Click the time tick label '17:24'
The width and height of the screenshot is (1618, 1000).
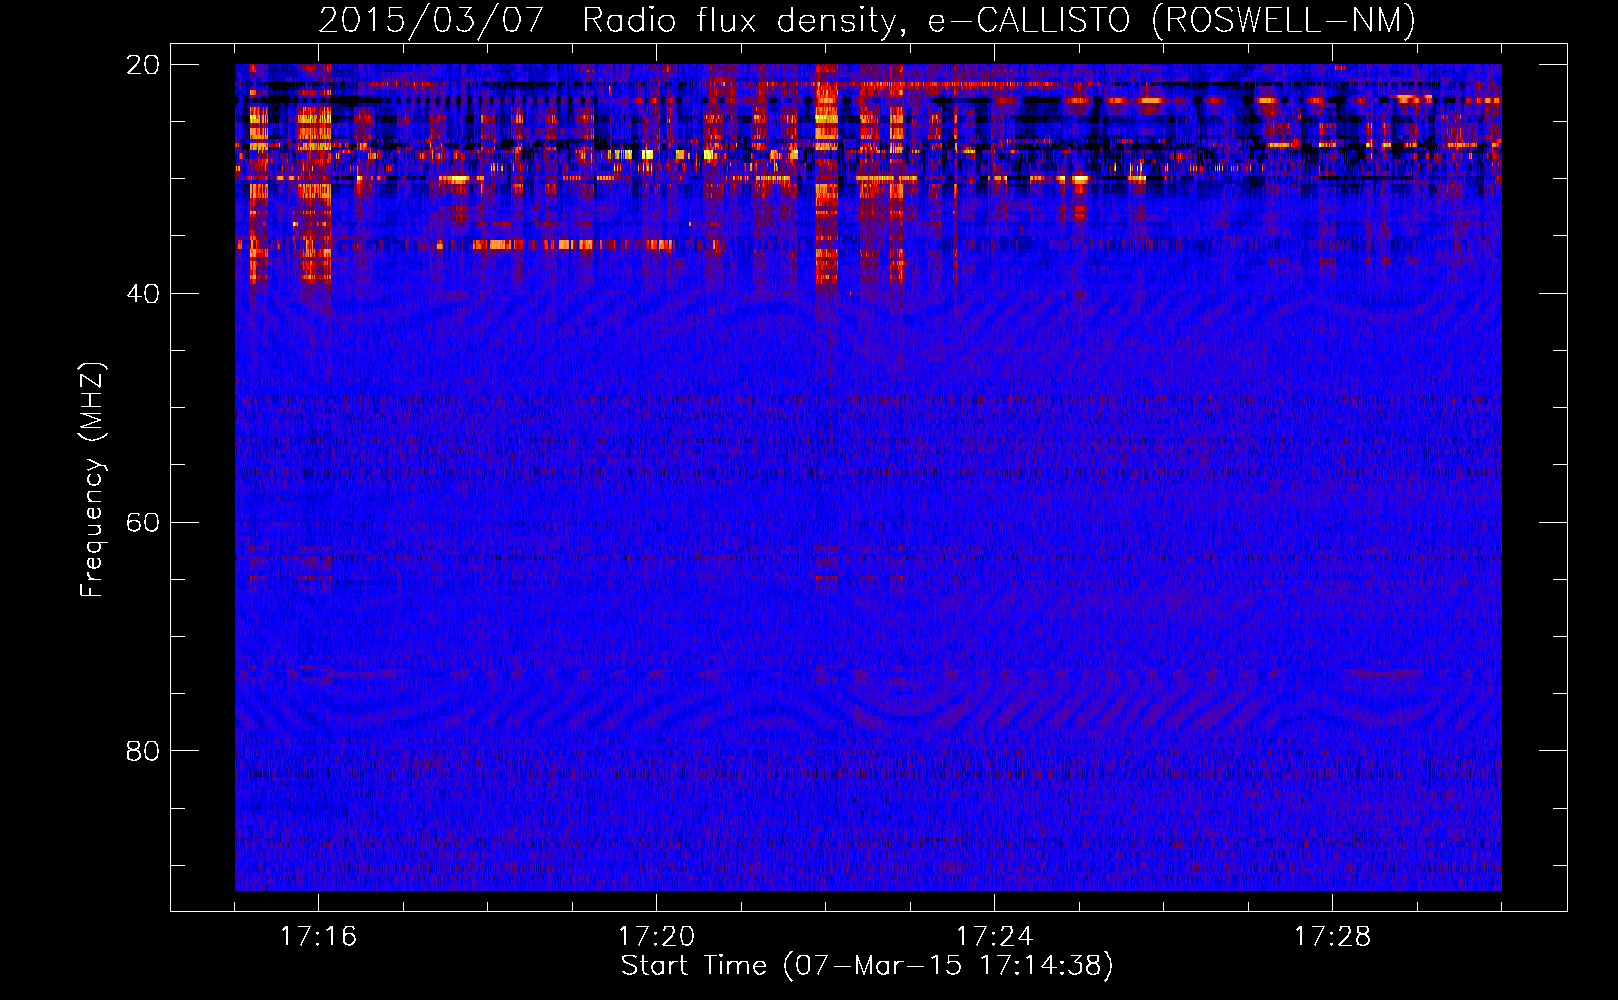pos(994,937)
